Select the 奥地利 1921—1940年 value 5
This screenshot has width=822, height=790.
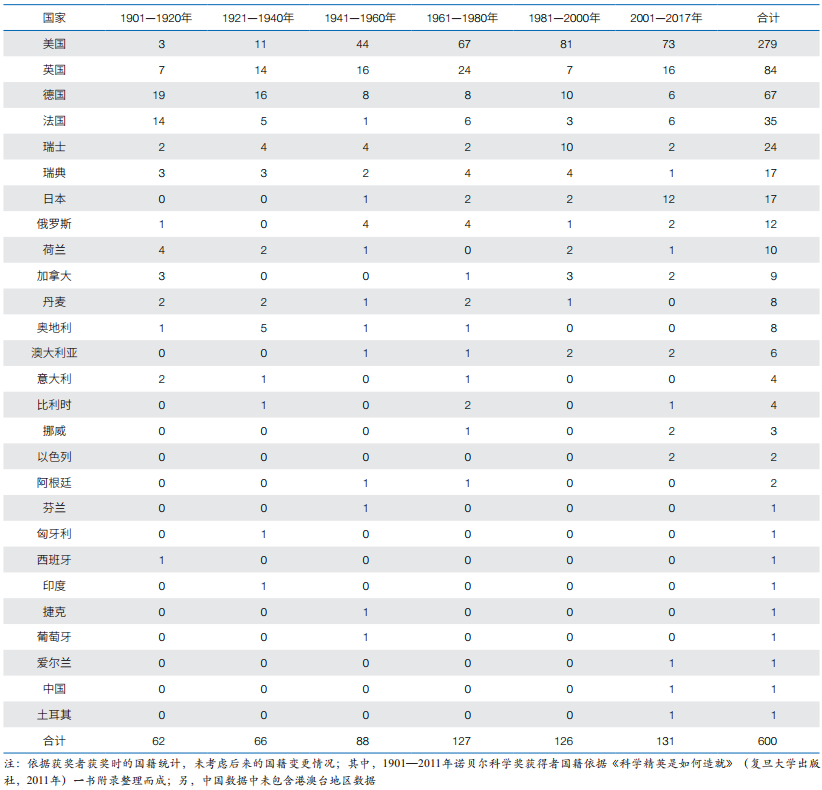point(264,328)
